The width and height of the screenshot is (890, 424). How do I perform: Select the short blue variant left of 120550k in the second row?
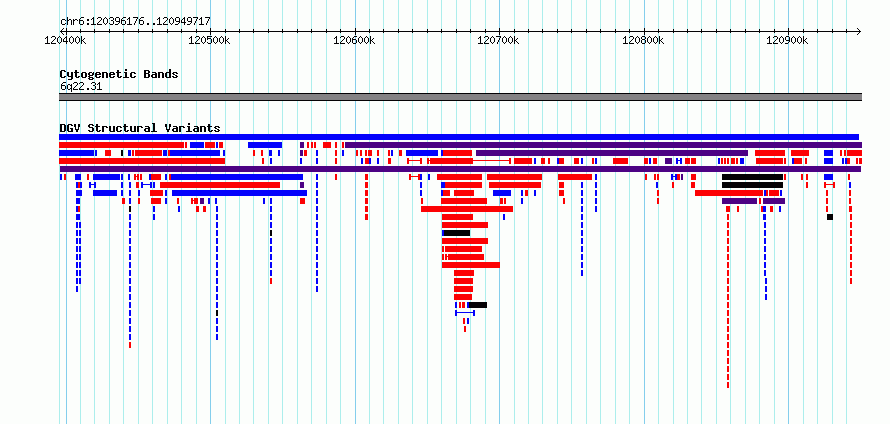click(x=265, y=145)
